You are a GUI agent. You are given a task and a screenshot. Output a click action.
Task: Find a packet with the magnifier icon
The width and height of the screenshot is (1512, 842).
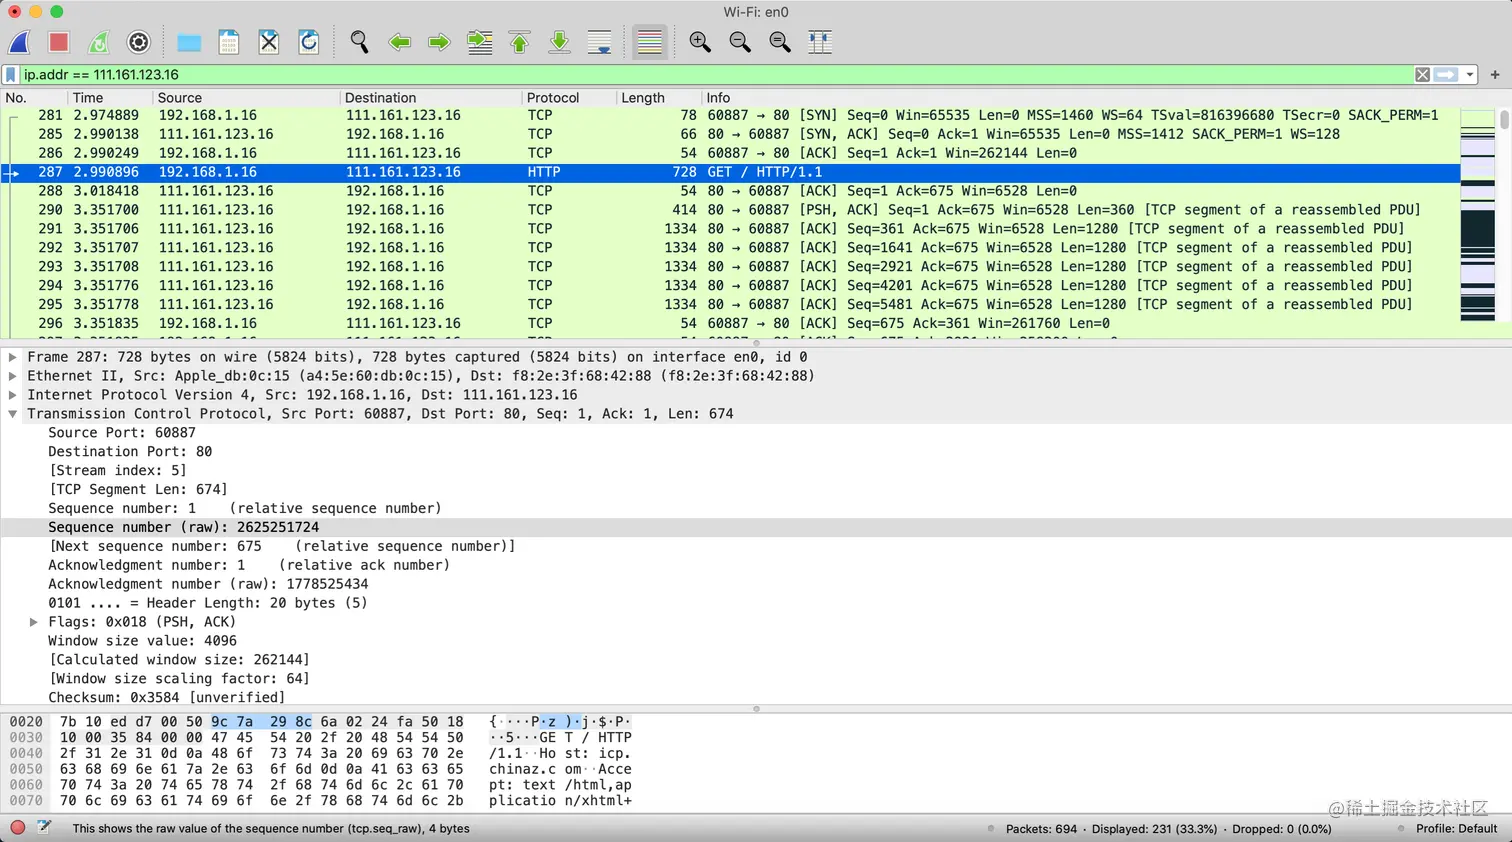point(359,42)
